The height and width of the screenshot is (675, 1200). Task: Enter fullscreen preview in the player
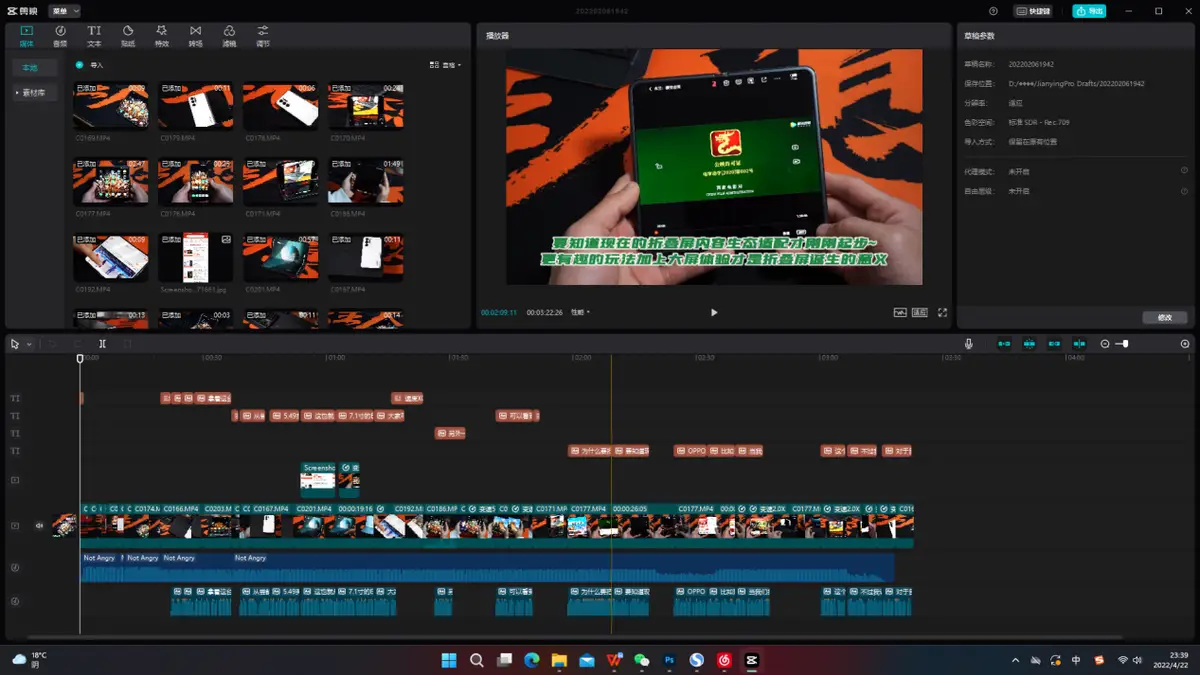(942, 312)
